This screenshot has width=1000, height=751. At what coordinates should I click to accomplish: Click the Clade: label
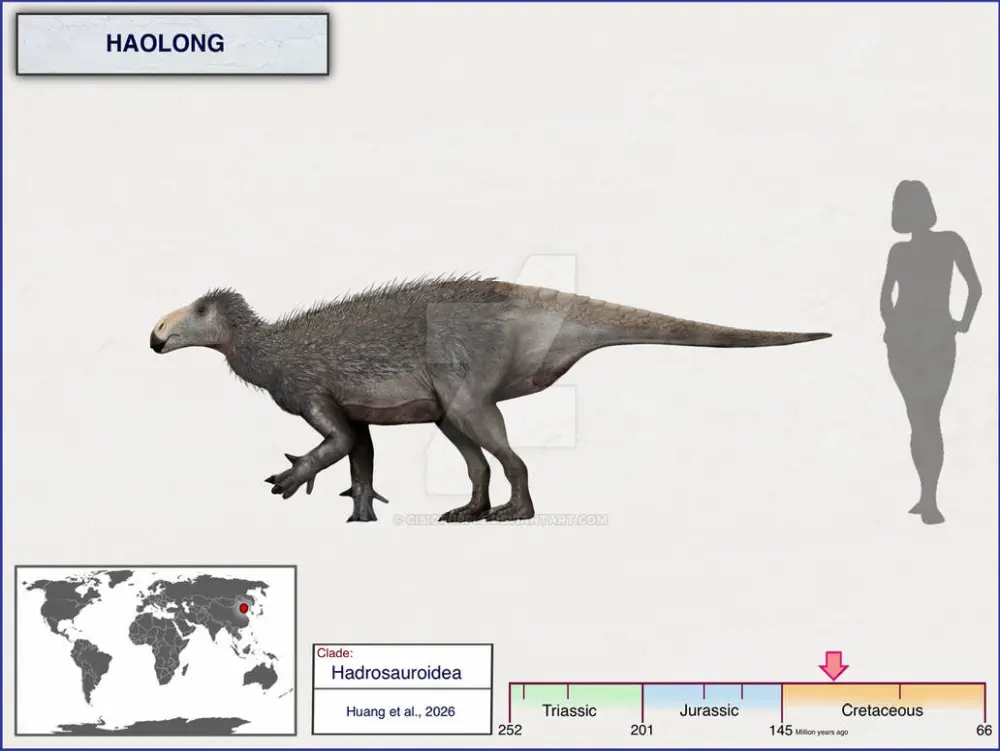click(x=334, y=653)
